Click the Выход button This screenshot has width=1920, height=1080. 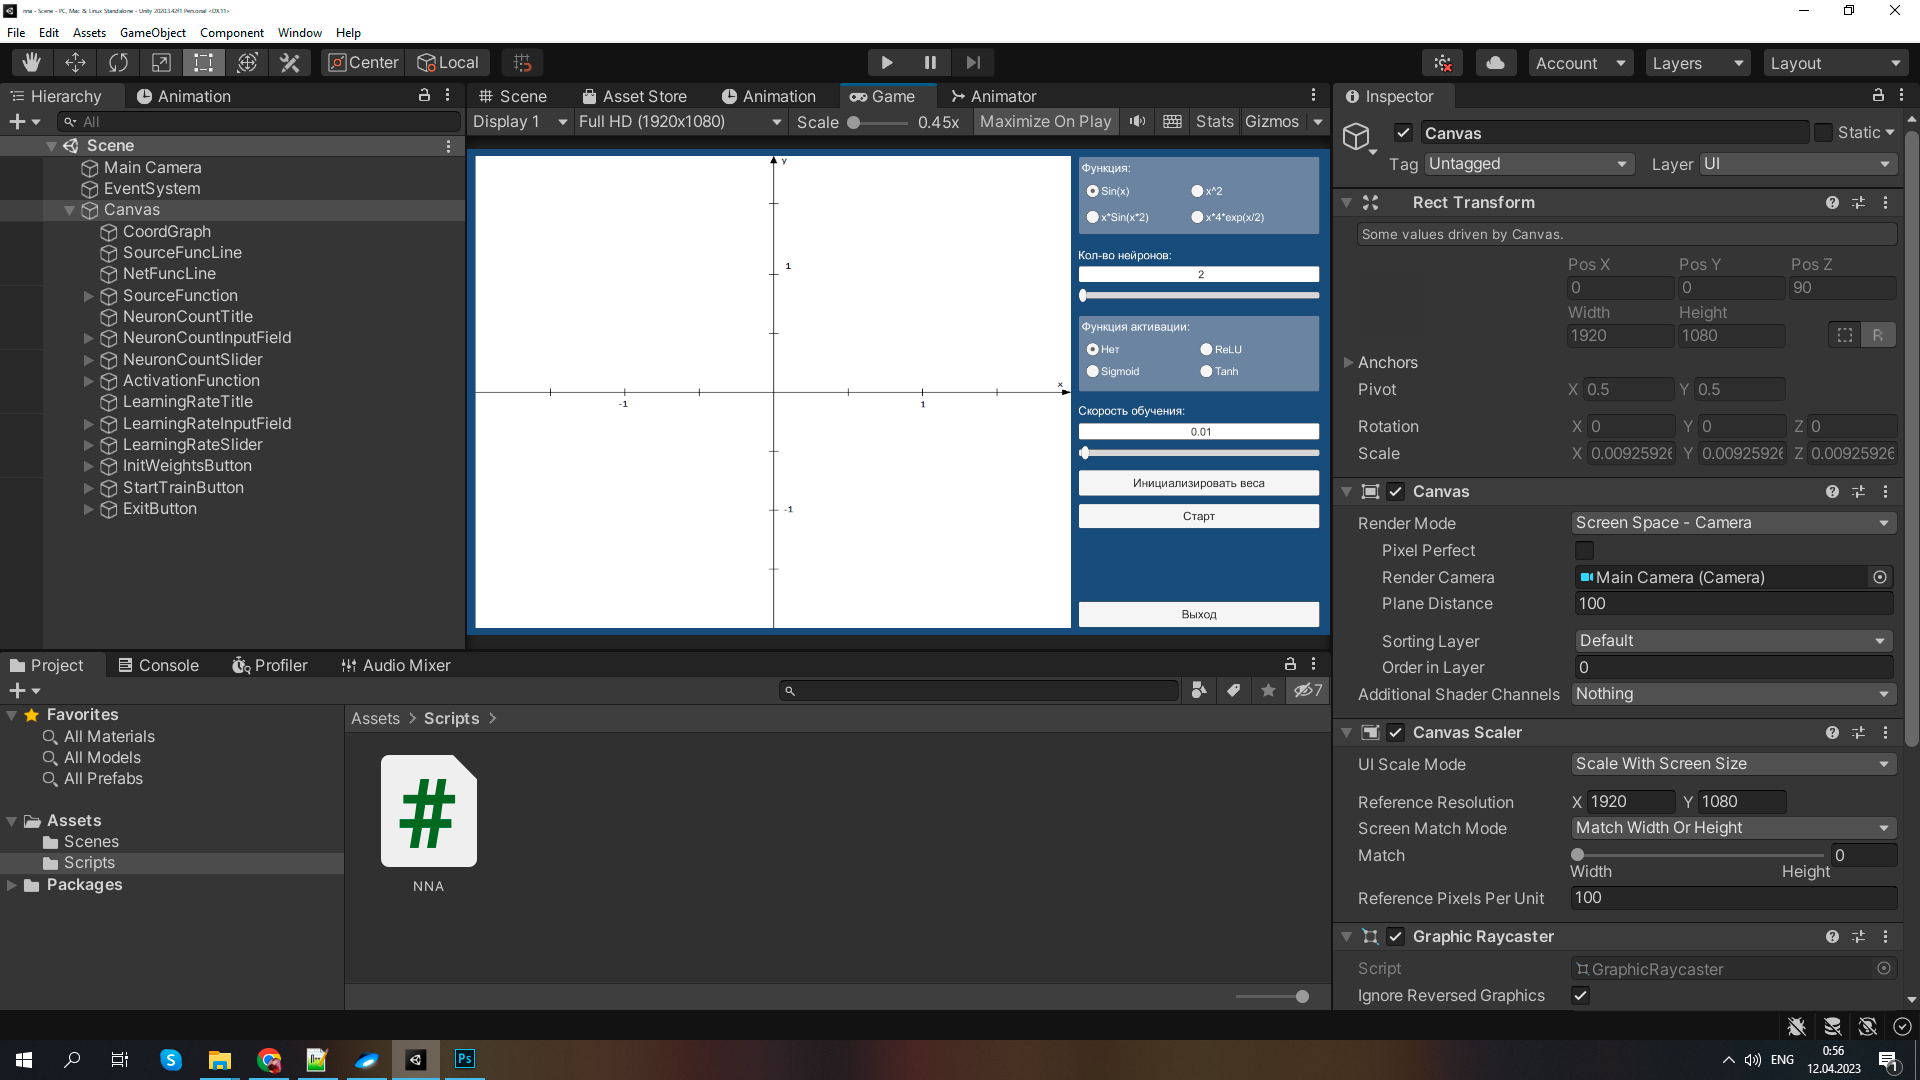point(1198,614)
